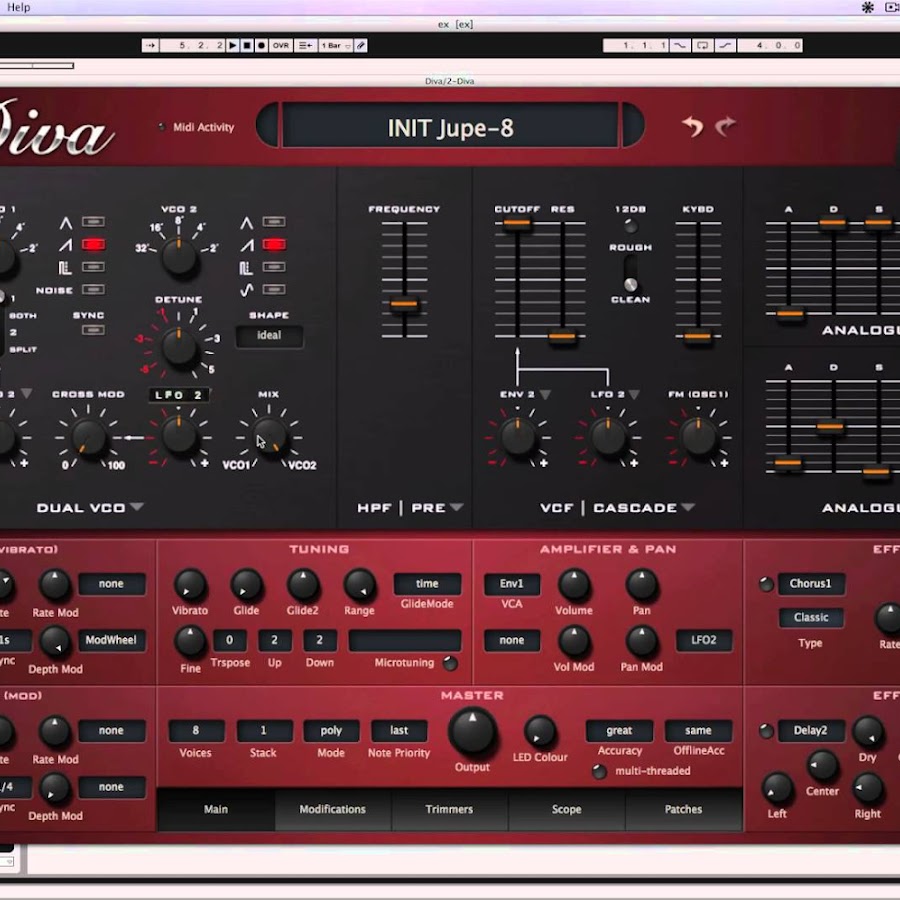Click Diva's undo arrow
900x900 pixels.
[x=693, y=126]
